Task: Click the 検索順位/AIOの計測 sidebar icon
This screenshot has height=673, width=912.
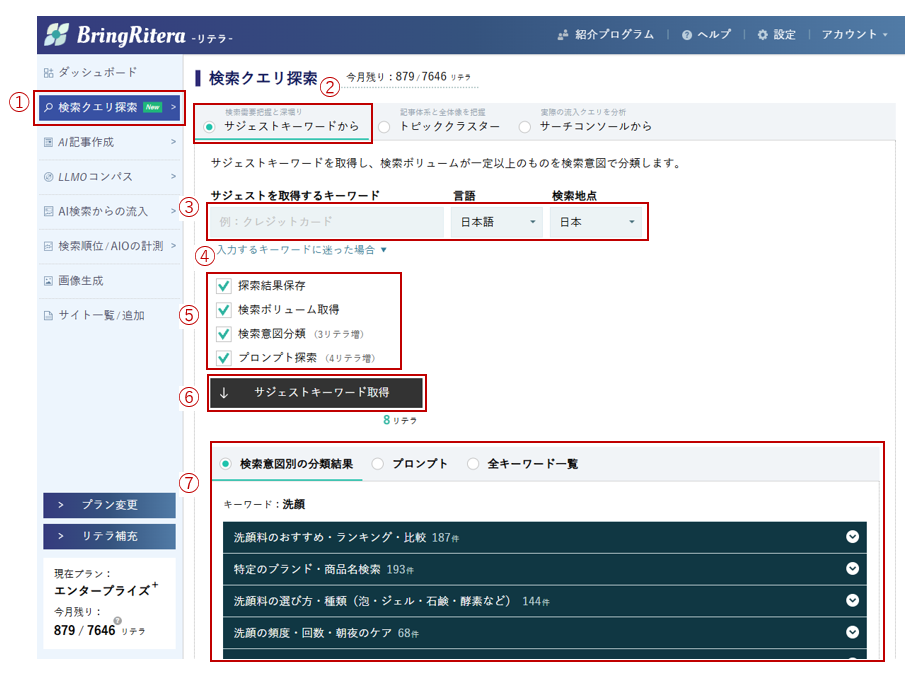Action: pyautogui.click(x=49, y=246)
